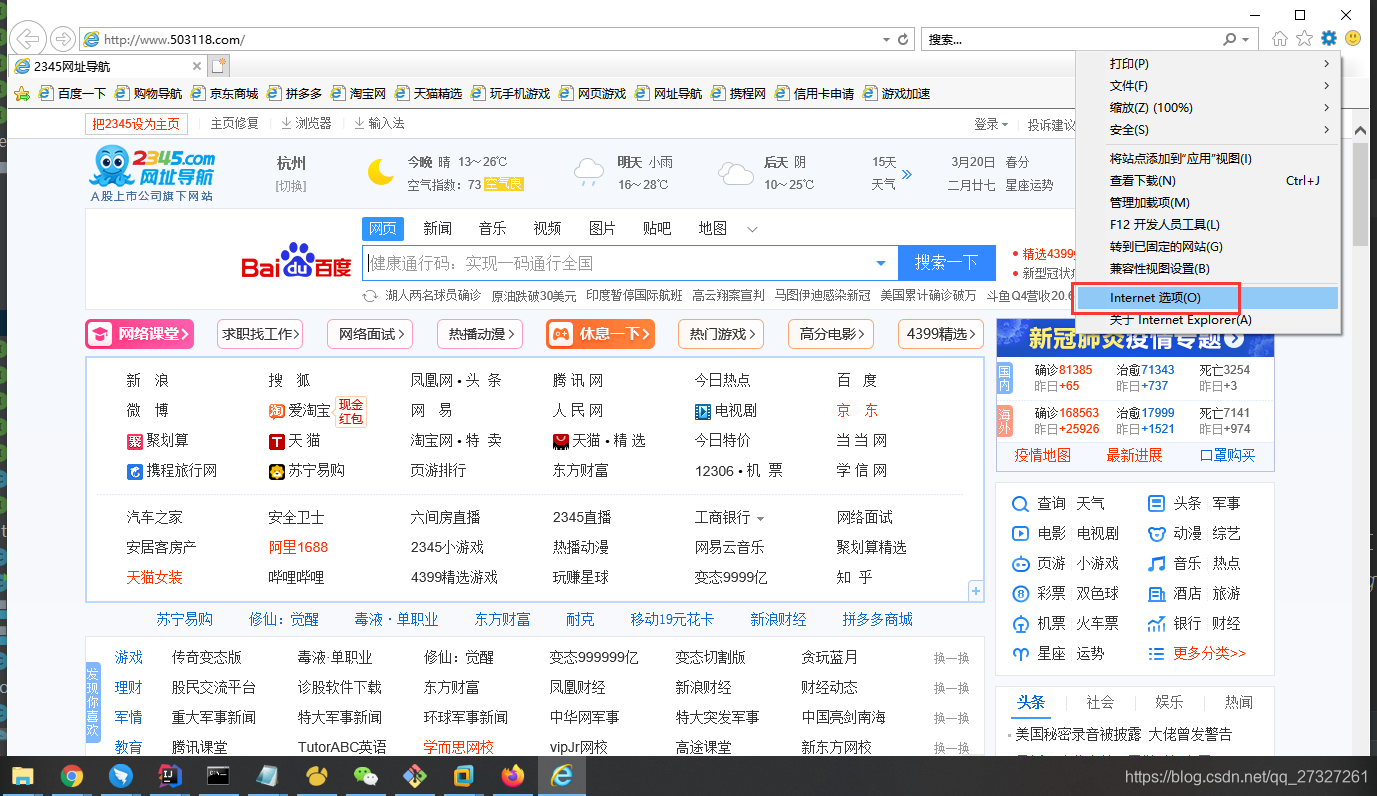Click the 网络课堂 category button
Viewport: 1377px width, 796px height.
pyautogui.click(x=138, y=334)
